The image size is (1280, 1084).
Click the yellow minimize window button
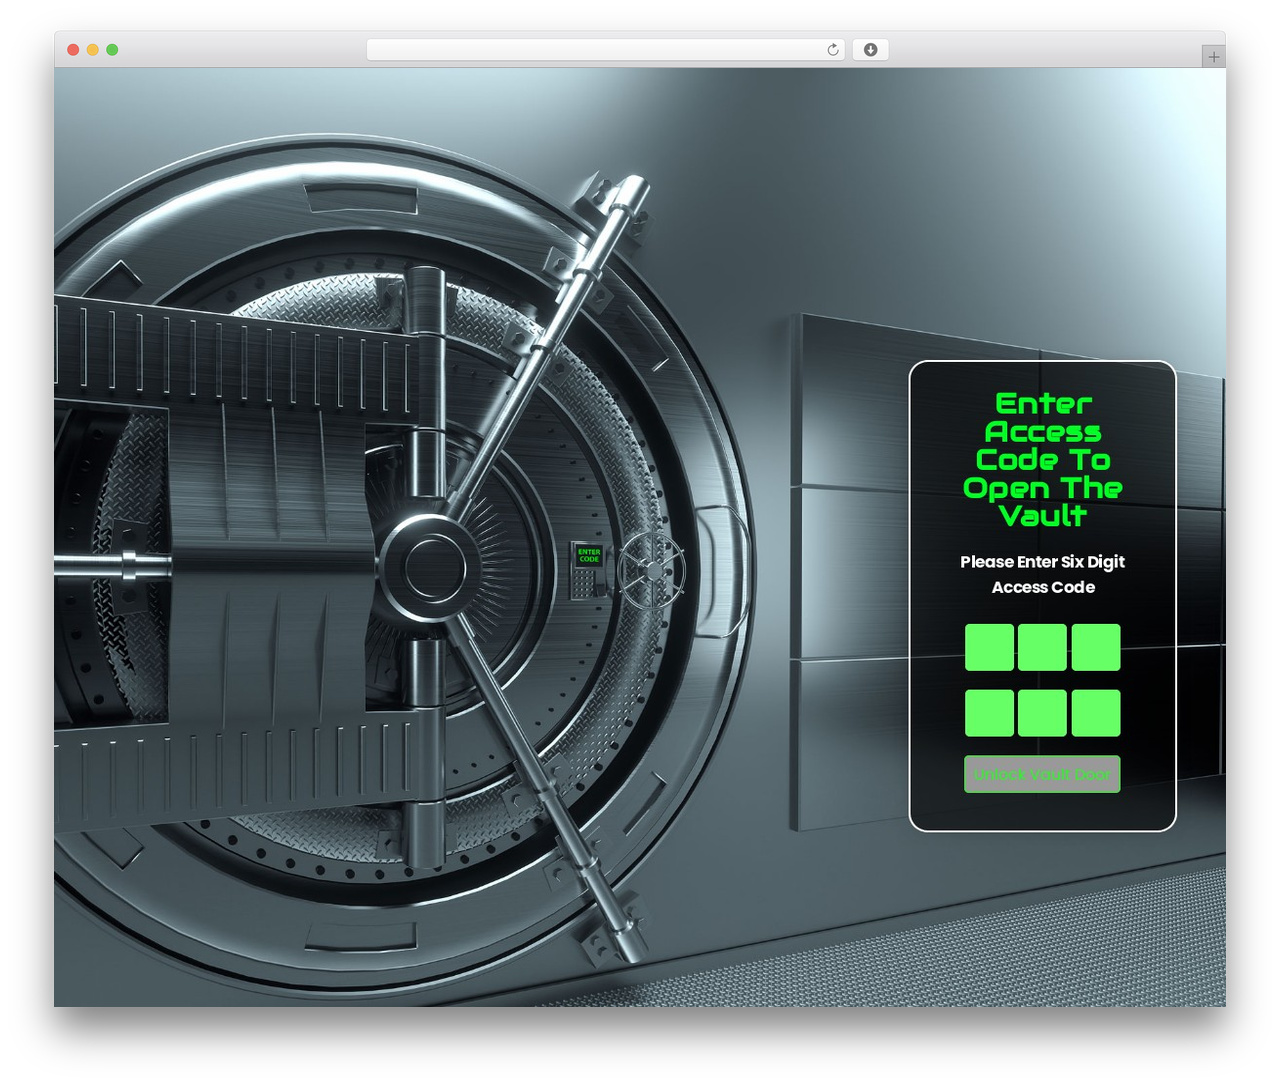coord(93,50)
